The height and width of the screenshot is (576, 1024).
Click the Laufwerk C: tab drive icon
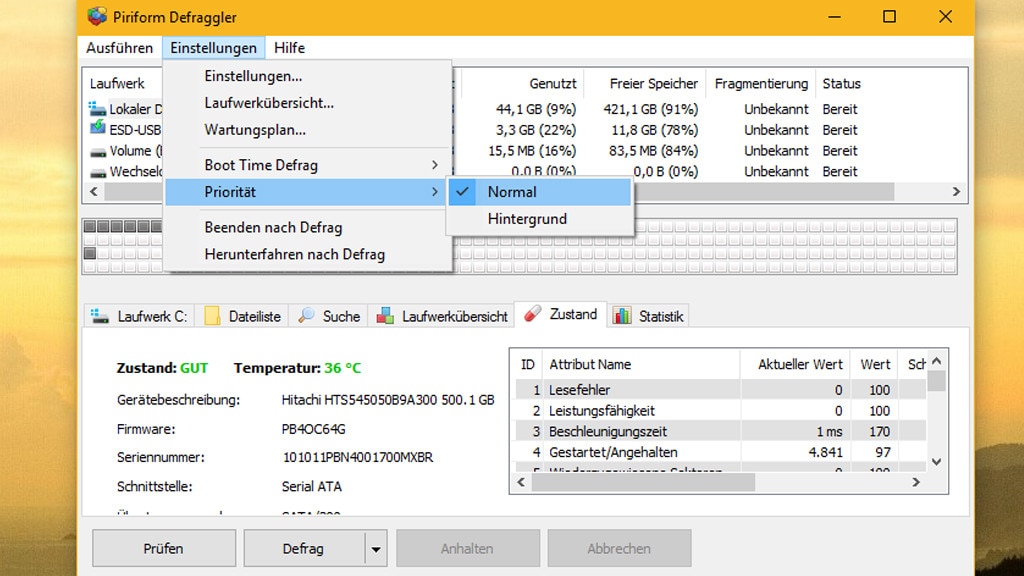(x=99, y=316)
